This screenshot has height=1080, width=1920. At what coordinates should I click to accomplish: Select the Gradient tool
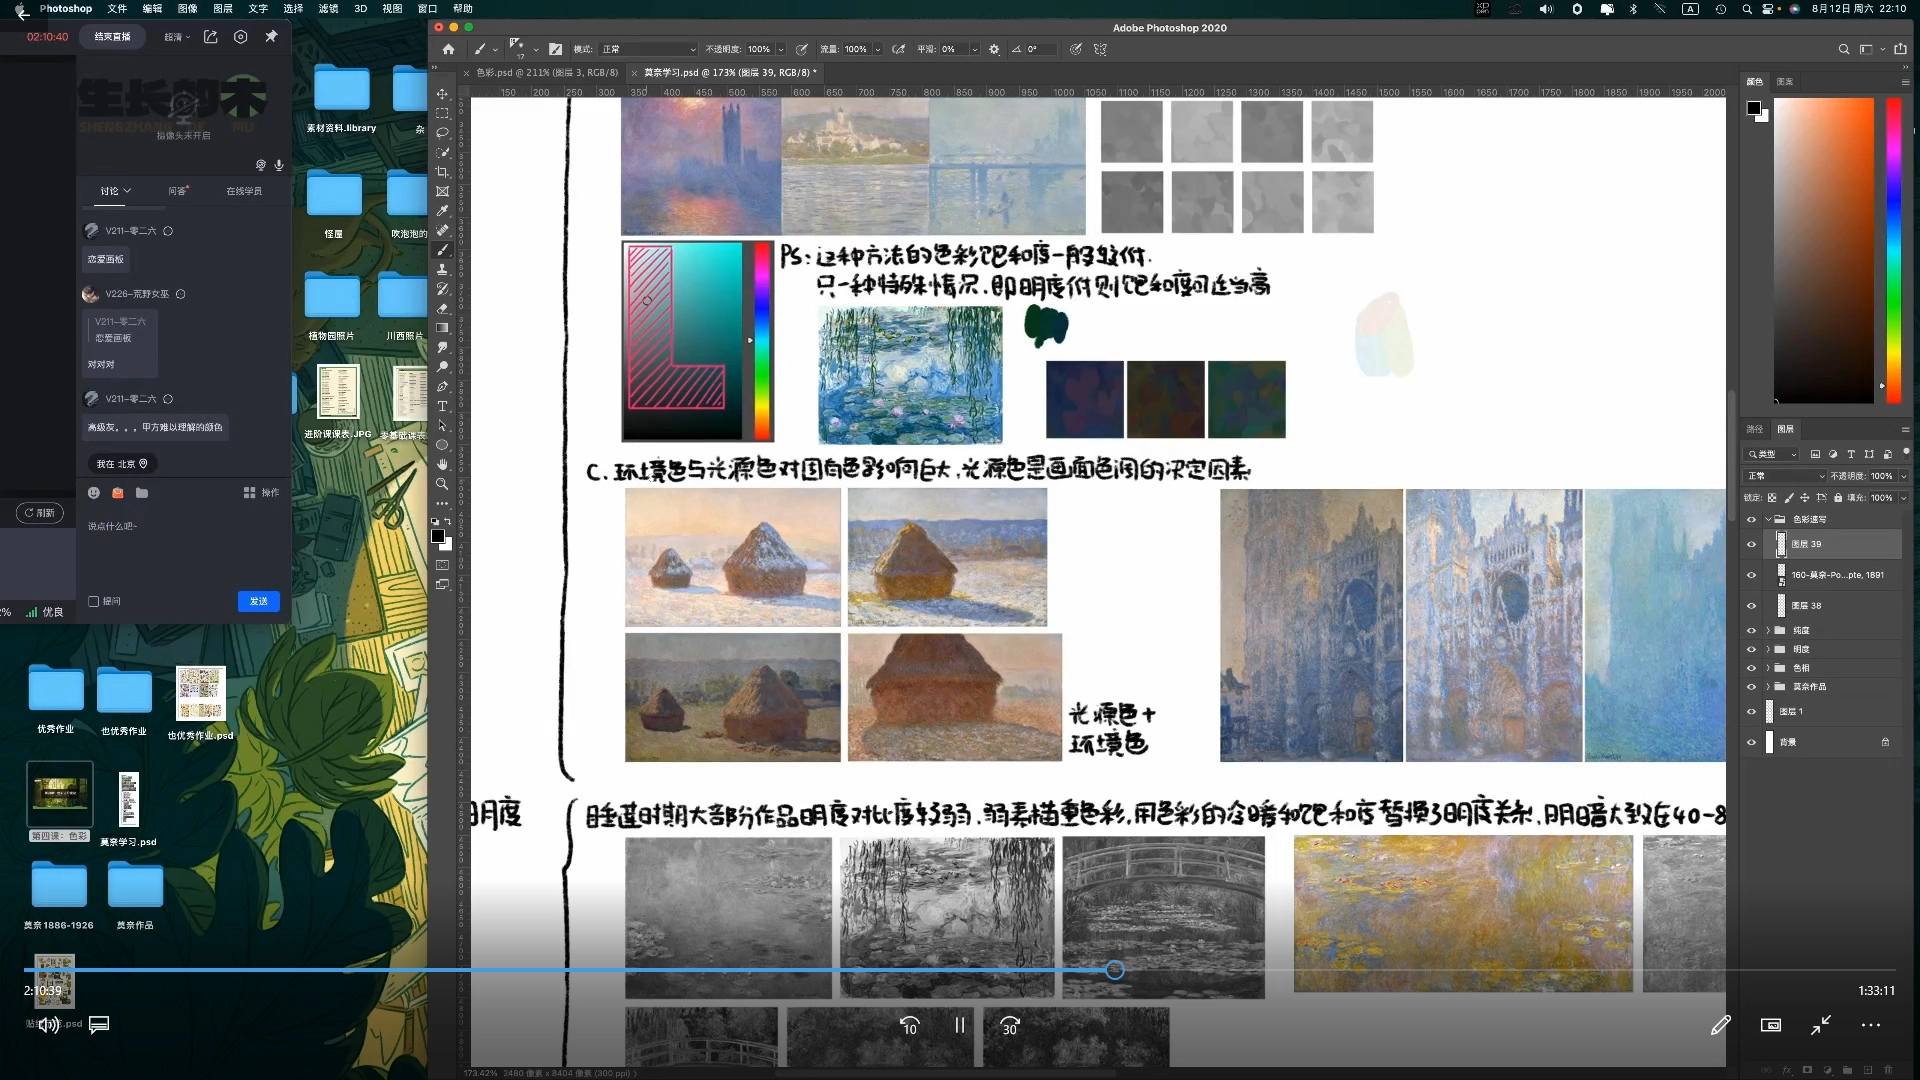tap(442, 328)
